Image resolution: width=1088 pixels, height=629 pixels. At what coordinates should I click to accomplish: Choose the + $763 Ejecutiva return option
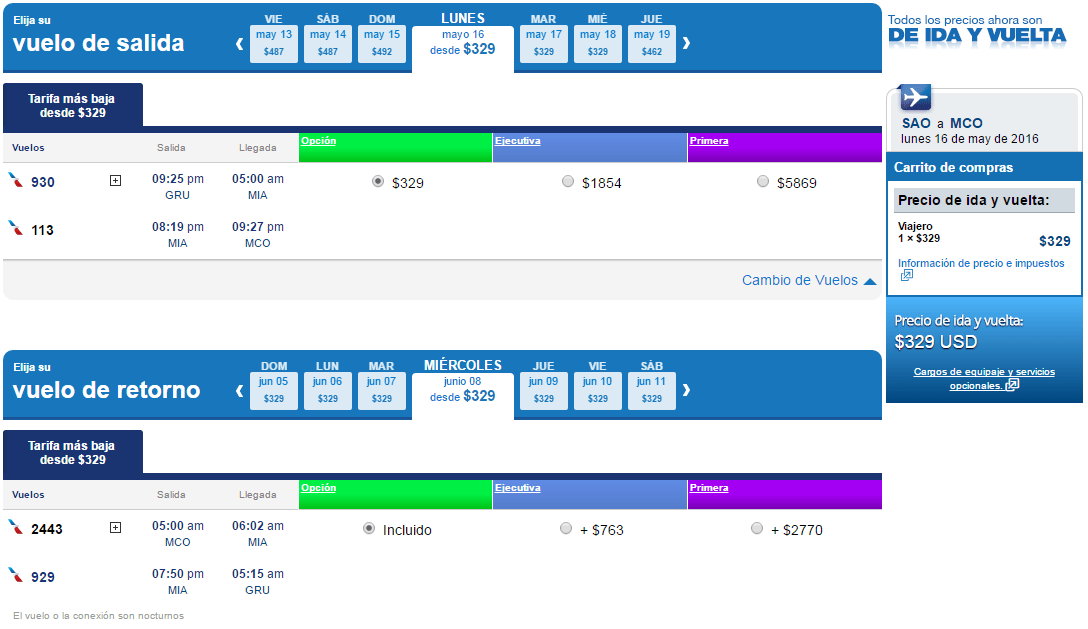(x=566, y=528)
